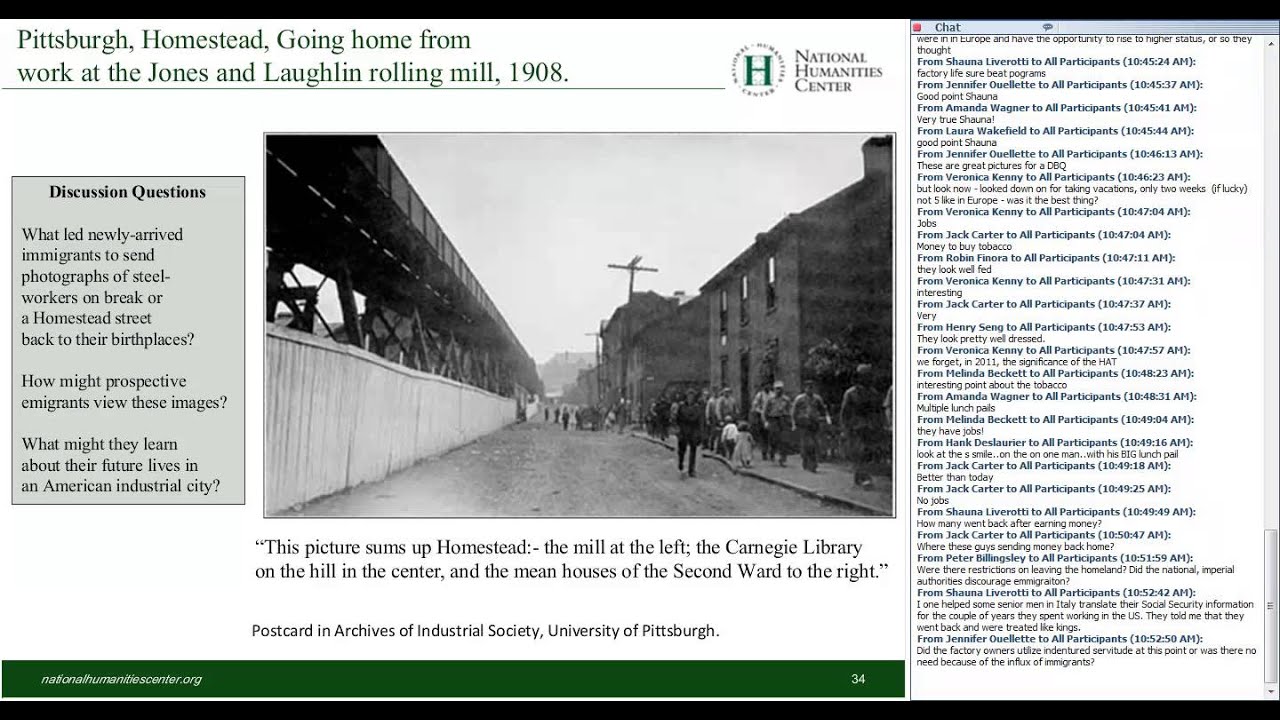This screenshot has width=1280, height=720.
Task: Click Robin Finora's 10:47:11 AM message header
Action: (x=1046, y=258)
